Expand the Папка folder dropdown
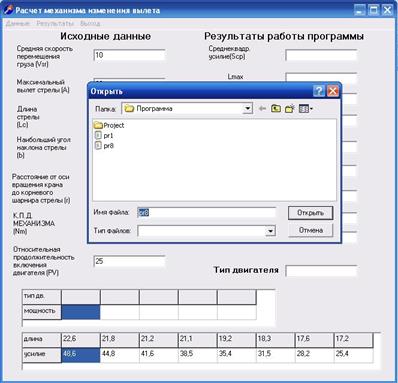398x383 pixels. coord(247,109)
